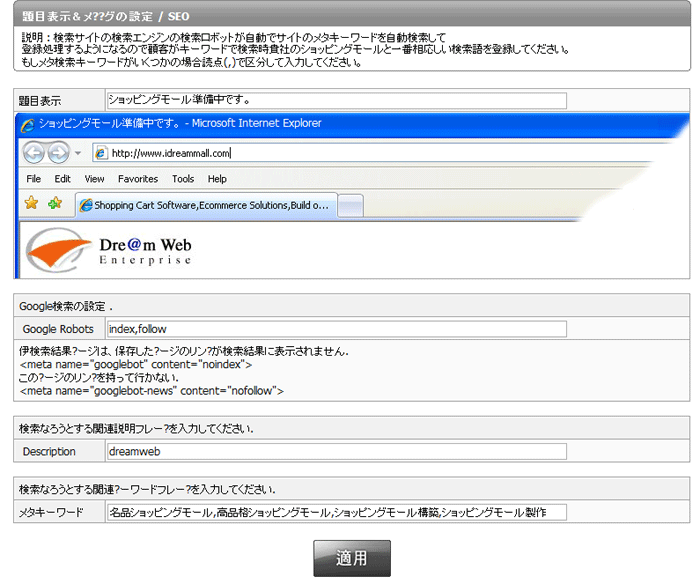Open the recent pages dropdown arrow beside Forward
This screenshot has width=700, height=584.
[x=78, y=153]
